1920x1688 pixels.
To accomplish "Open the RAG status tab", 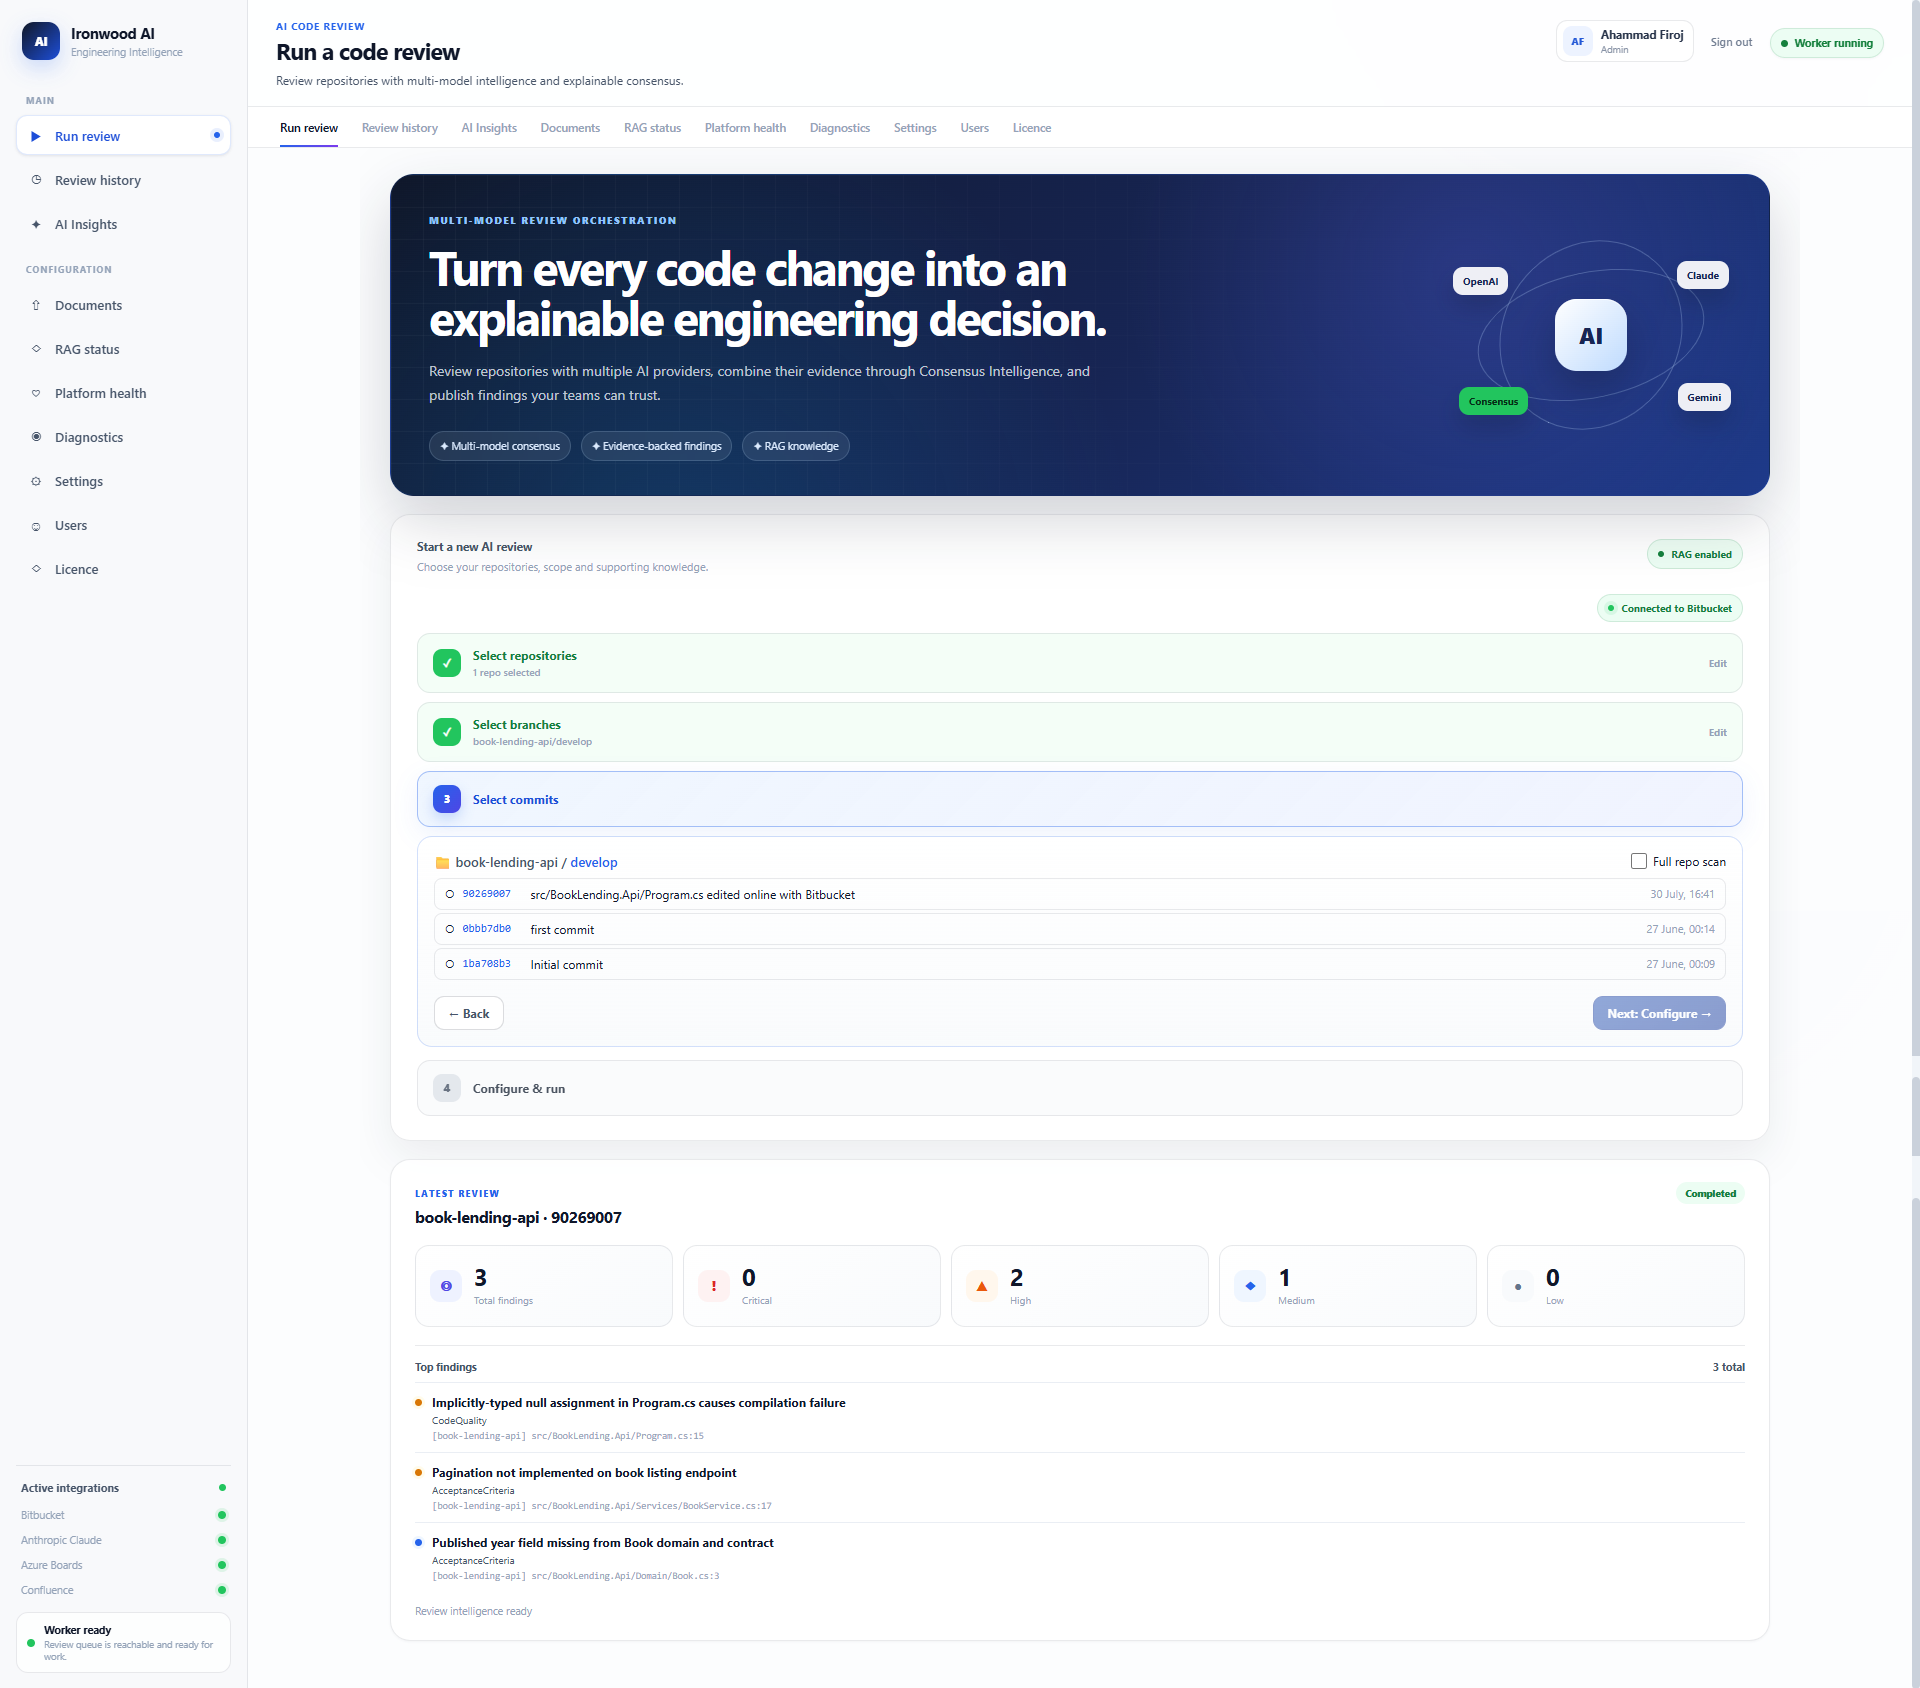I will tap(652, 128).
